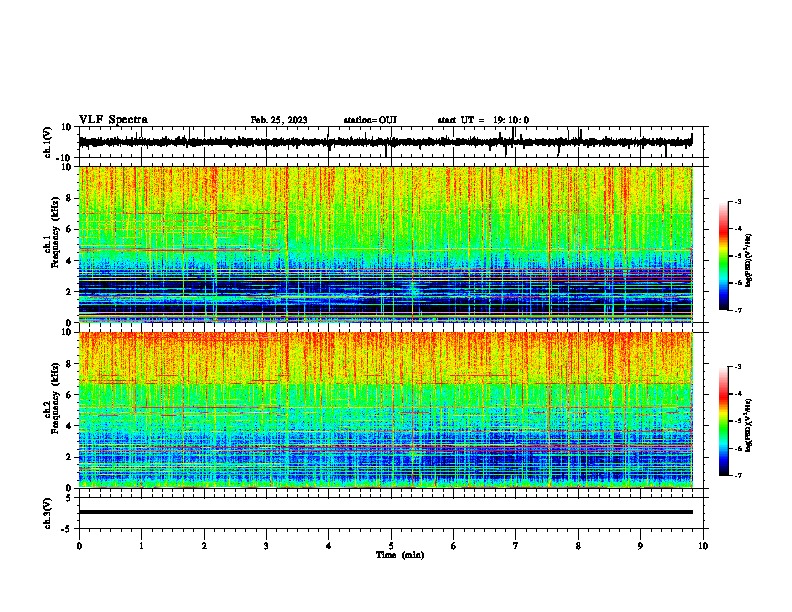Click the date "Feb. 25, 2023"

[279, 120]
